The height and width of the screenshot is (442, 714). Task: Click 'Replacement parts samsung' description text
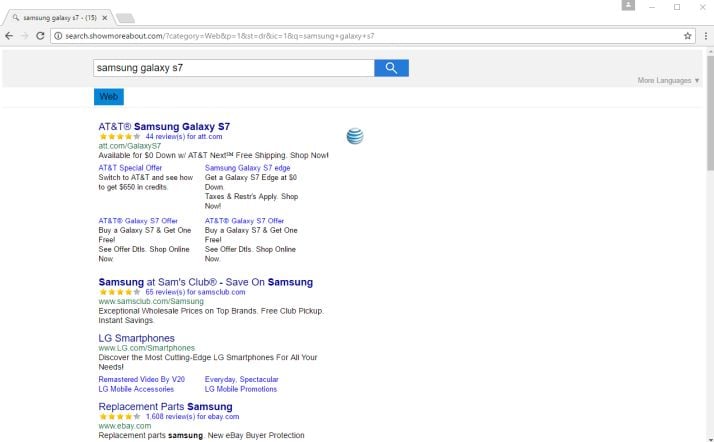tap(201, 436)
